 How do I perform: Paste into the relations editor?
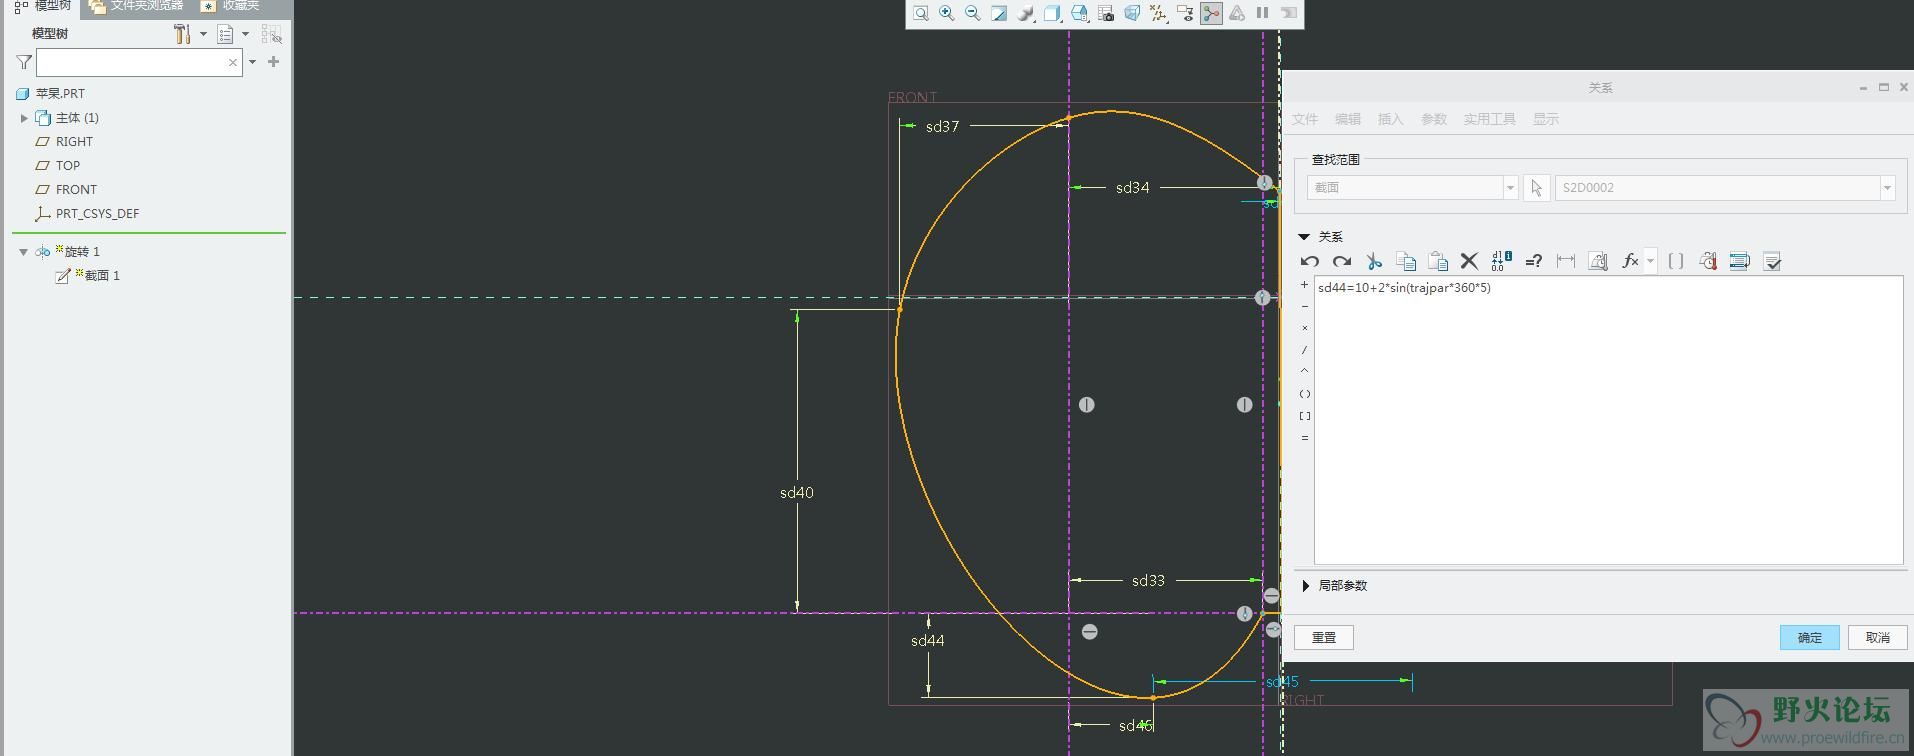pyautogui.click(x=1438, y=261)
